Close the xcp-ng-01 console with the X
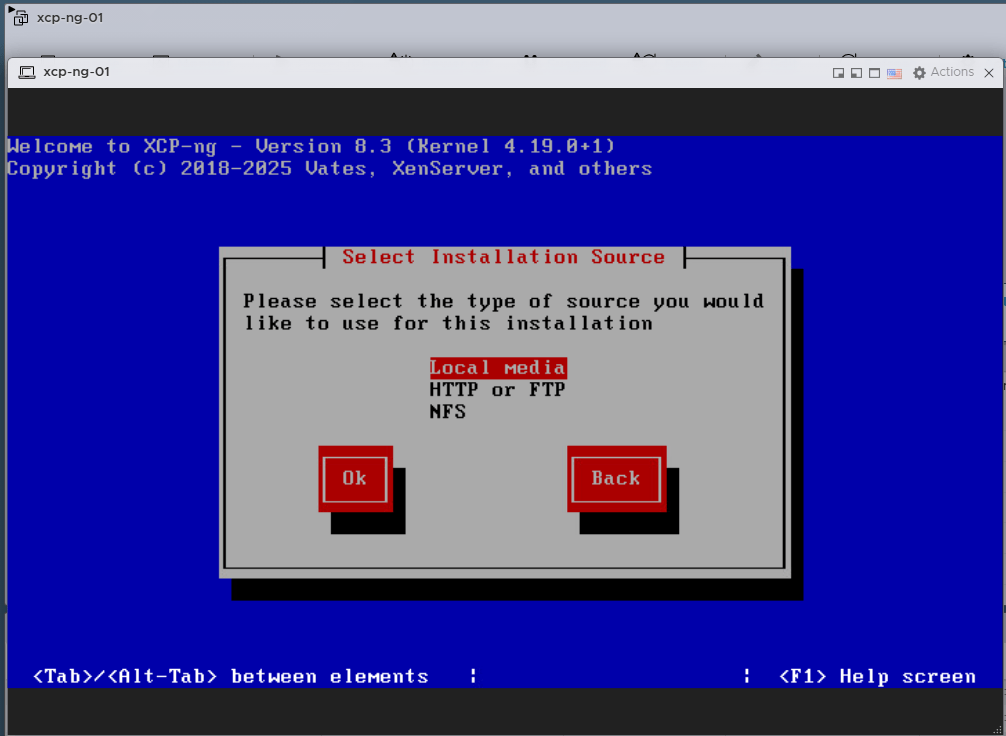Screen dimensions: 1006x736 tap(990, 73)
